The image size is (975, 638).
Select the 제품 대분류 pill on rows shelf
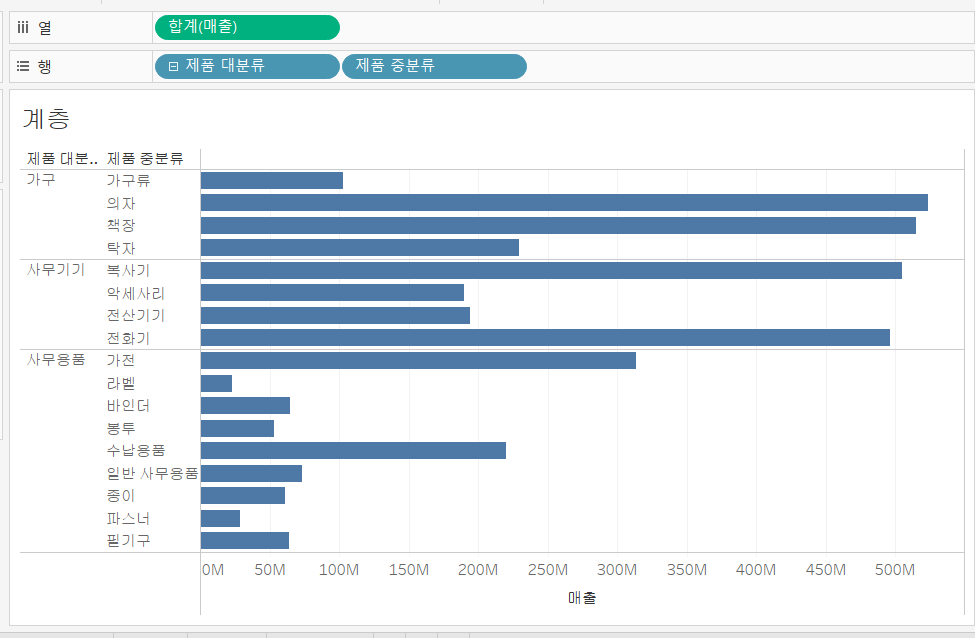(x=247, y=67)
